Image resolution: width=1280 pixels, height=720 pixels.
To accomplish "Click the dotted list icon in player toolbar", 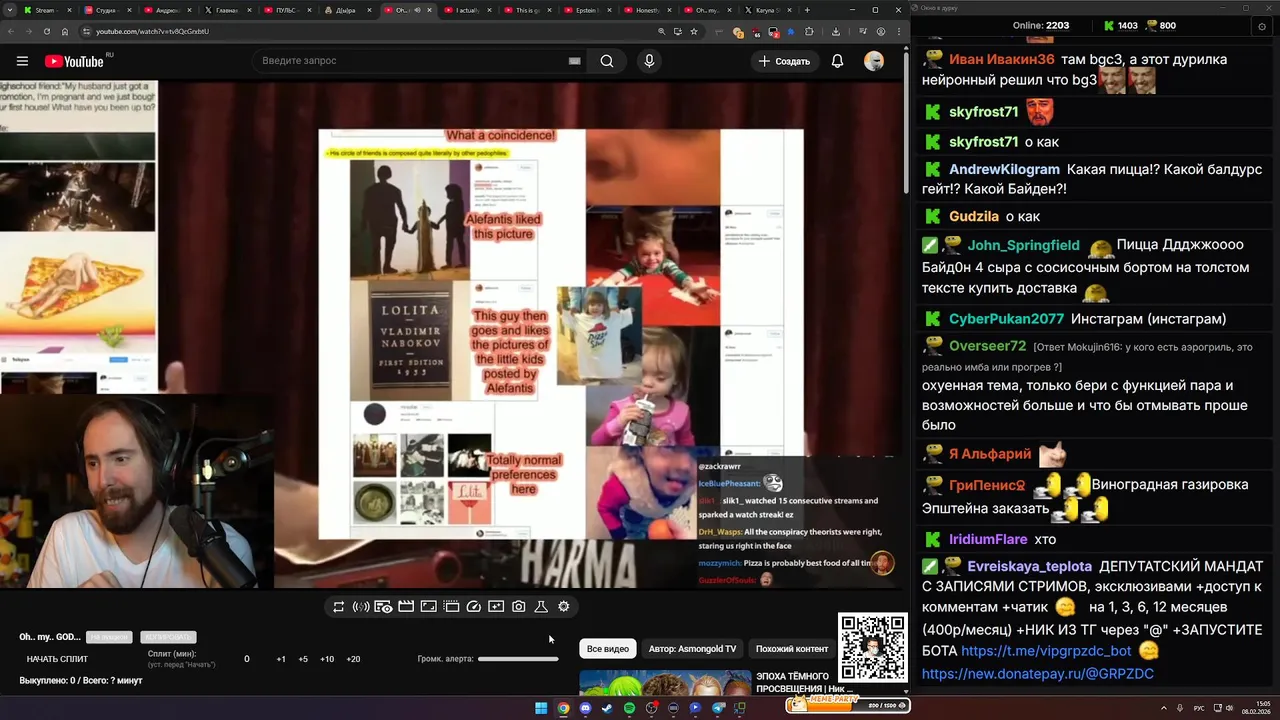I will pyautogui.click(x=451, y=607).
